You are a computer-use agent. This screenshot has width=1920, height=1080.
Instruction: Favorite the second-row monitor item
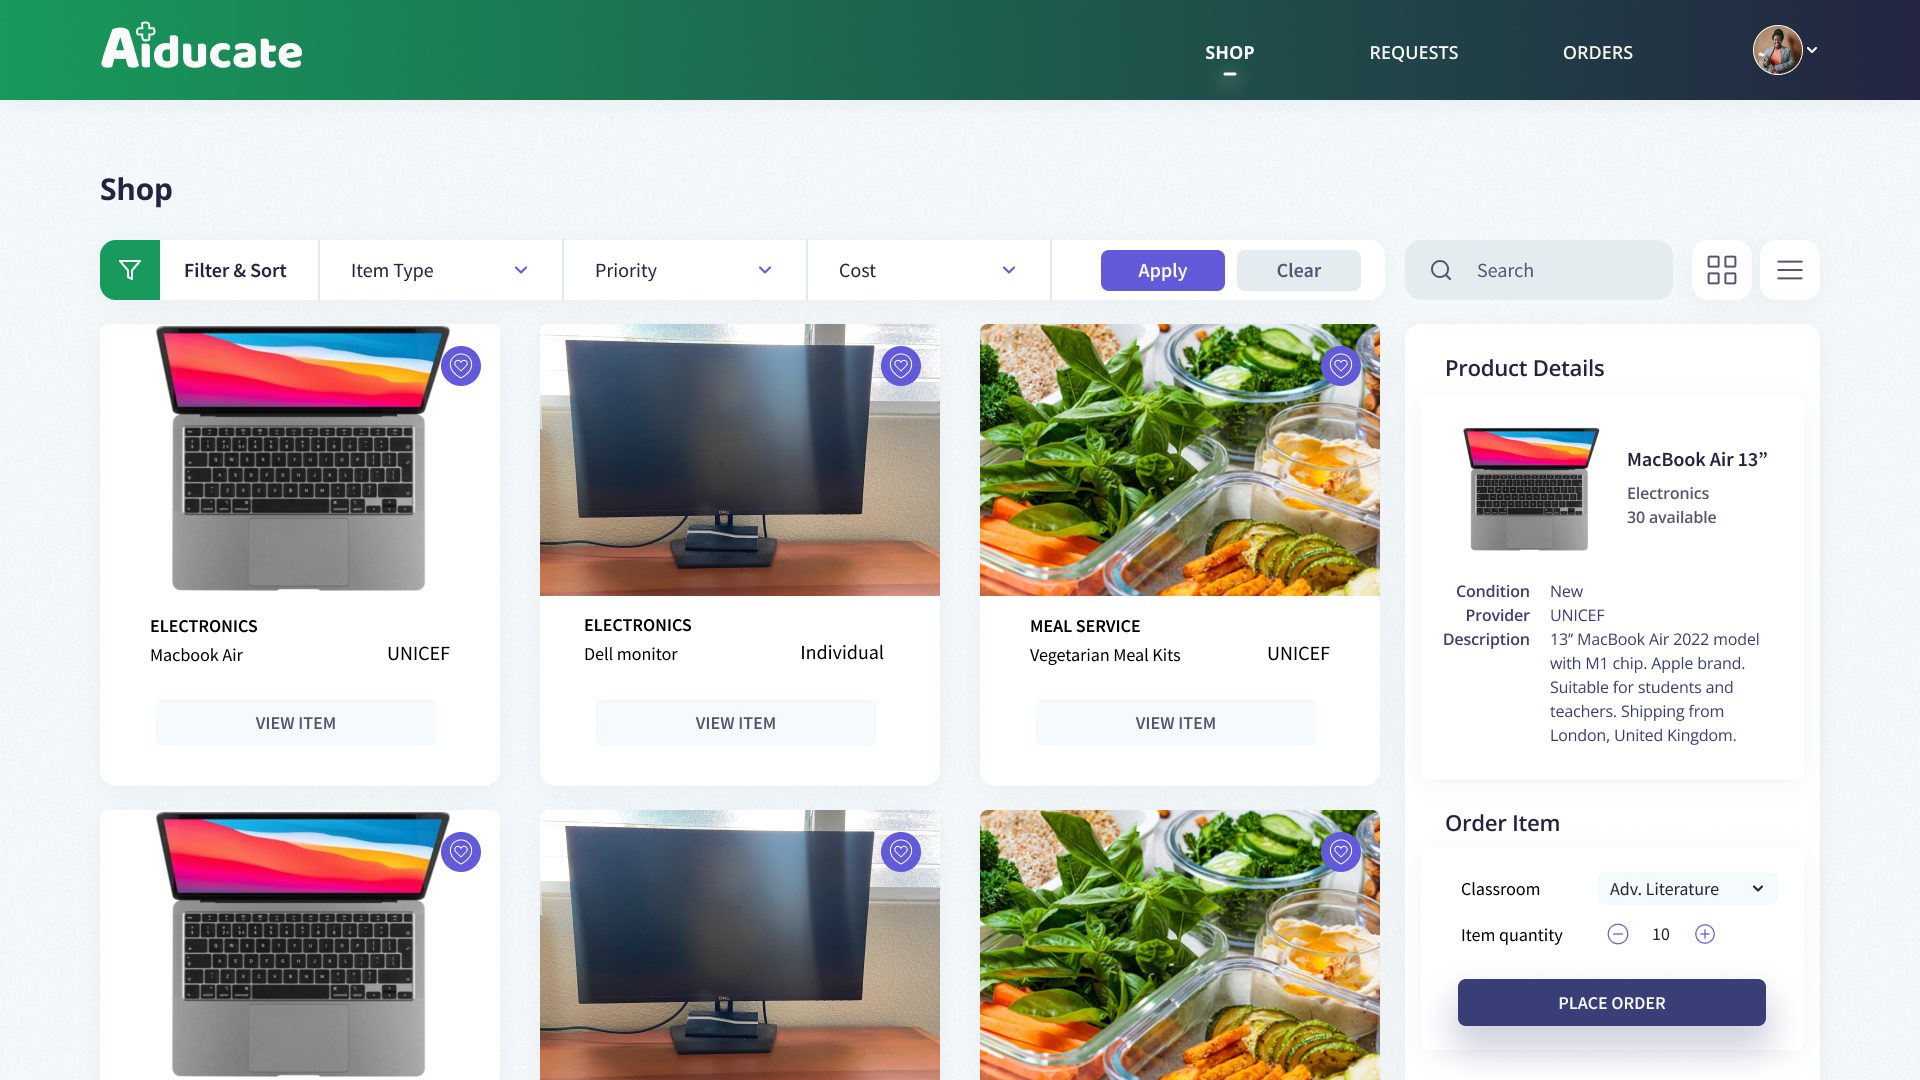901,852
